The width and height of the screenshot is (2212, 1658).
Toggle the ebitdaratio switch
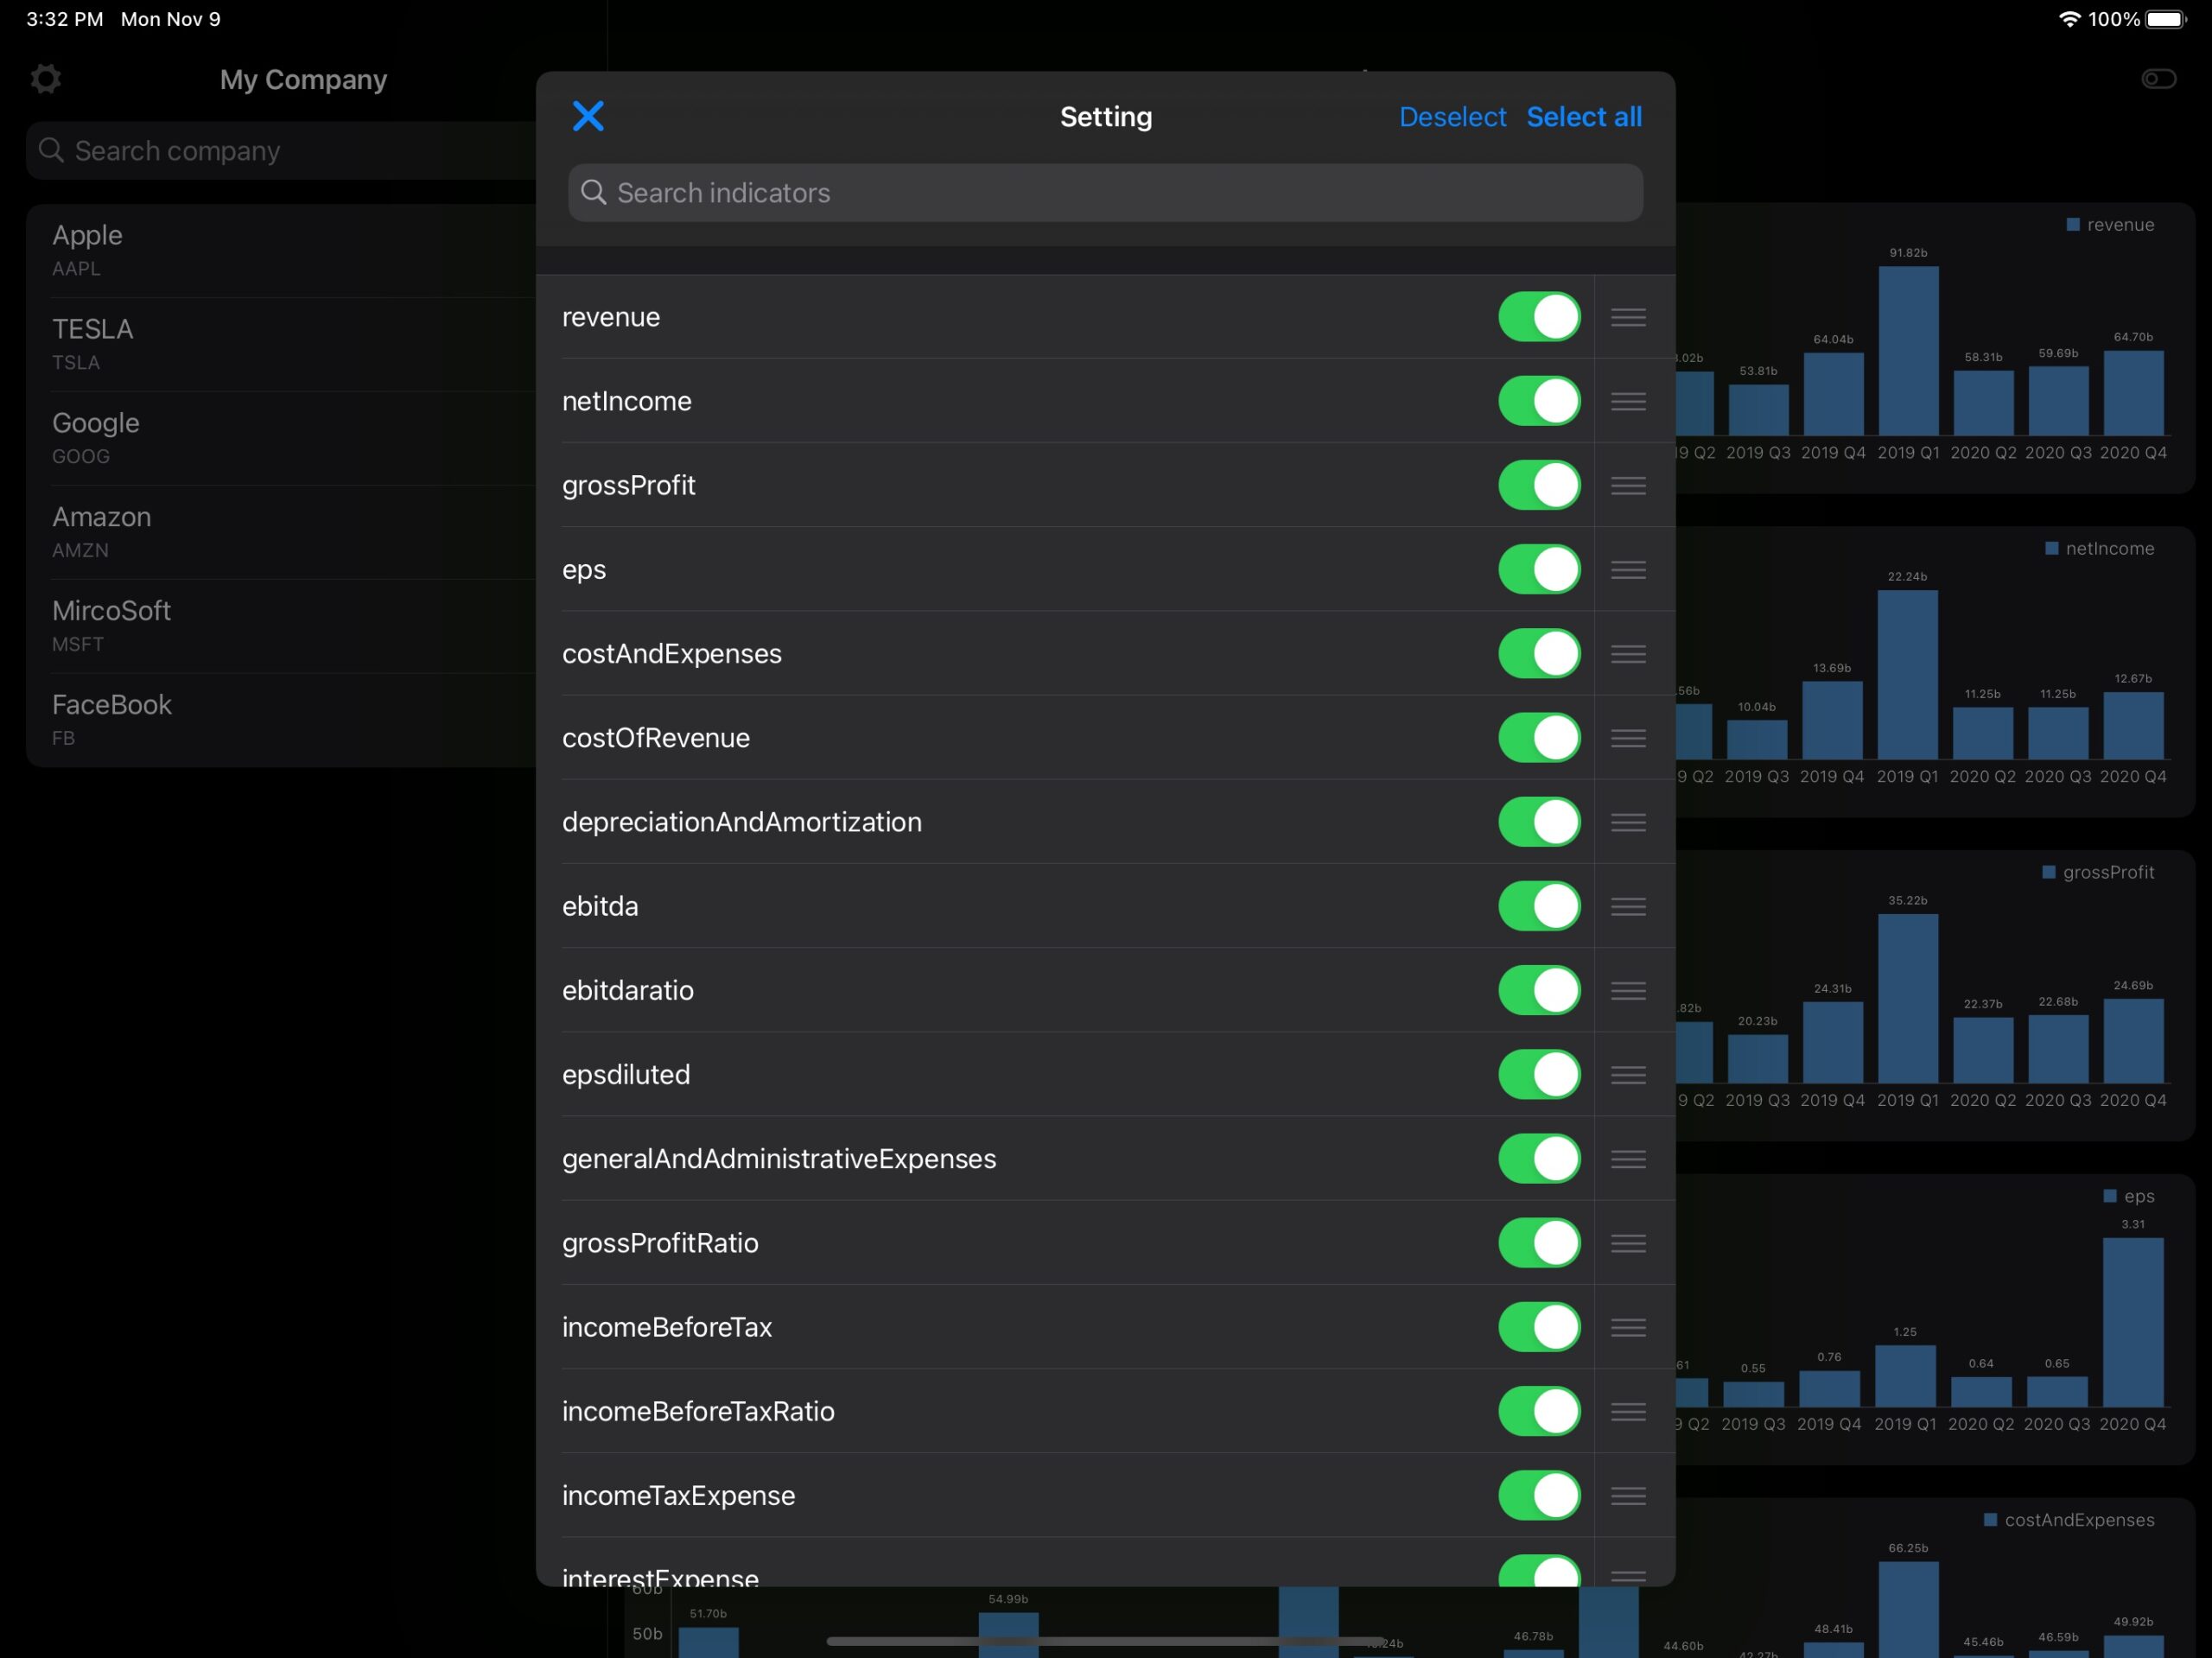point(1539,990)
